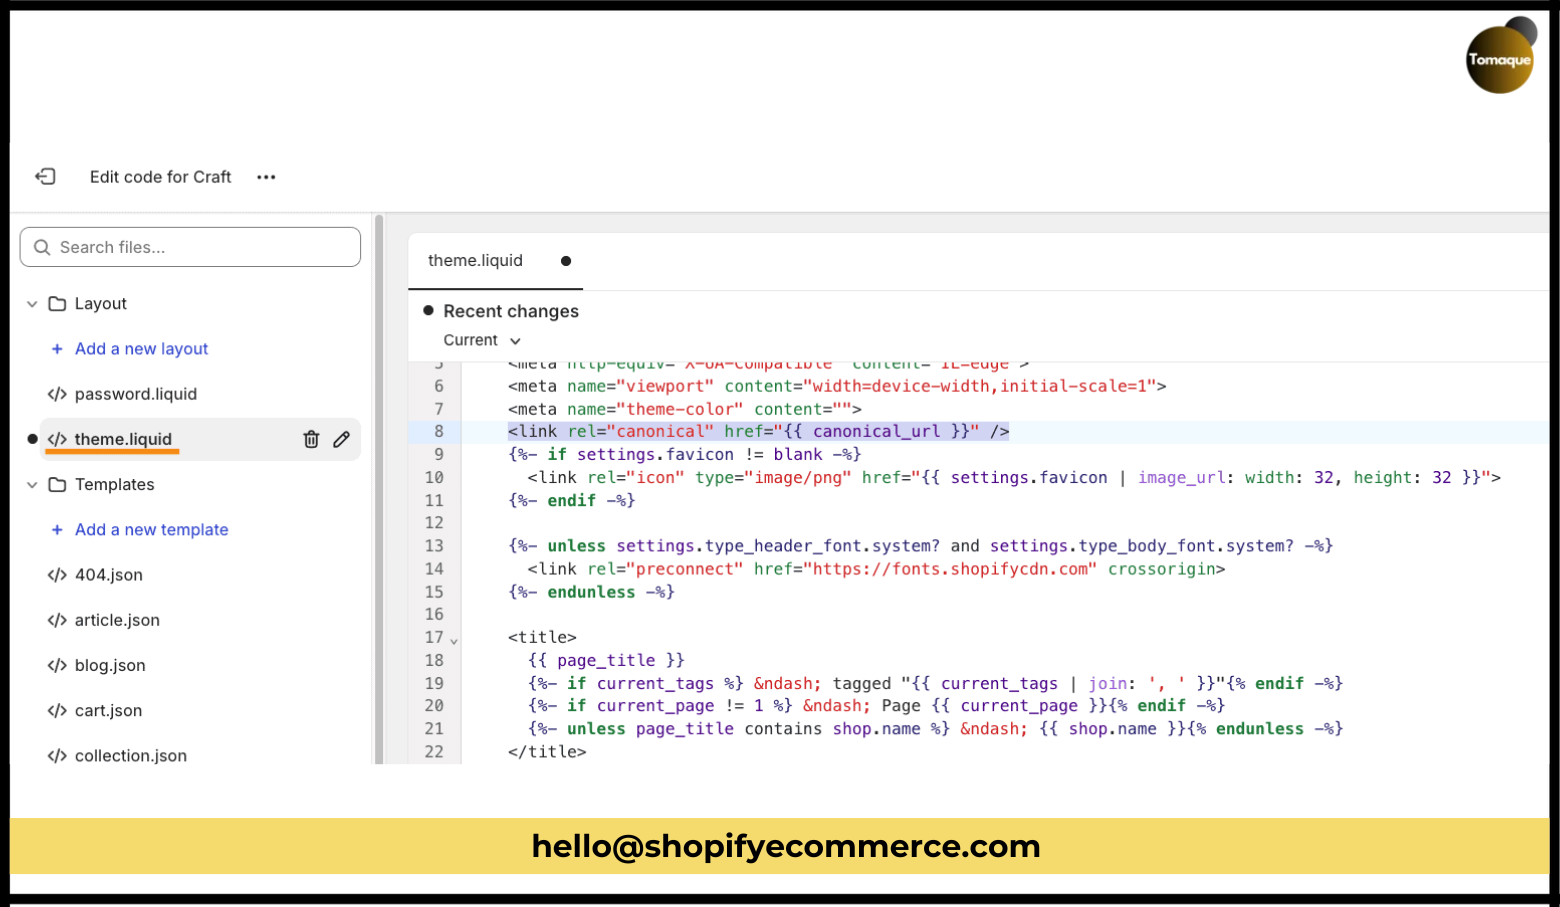The image size is (1560, 907).
Task: Click the Layout folder icon
Action: [57, 304]
